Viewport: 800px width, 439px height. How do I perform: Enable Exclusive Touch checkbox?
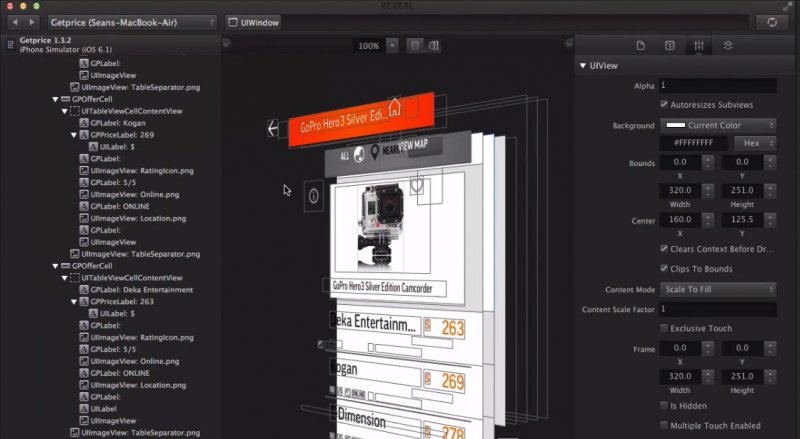(x=664, y=328)
